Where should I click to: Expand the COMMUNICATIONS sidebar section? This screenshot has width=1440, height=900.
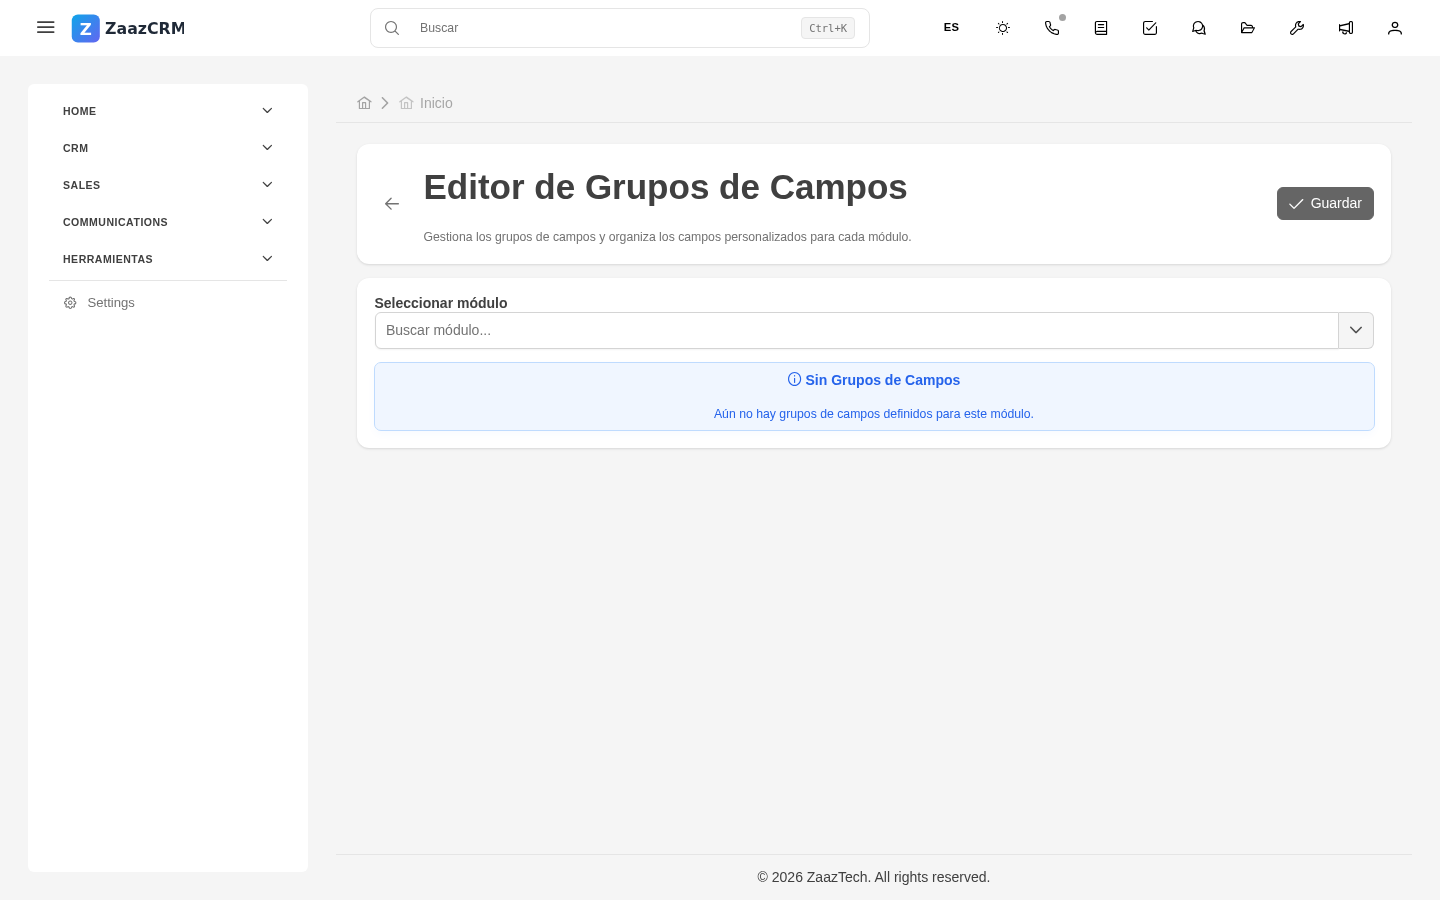(x=168, y=222)
